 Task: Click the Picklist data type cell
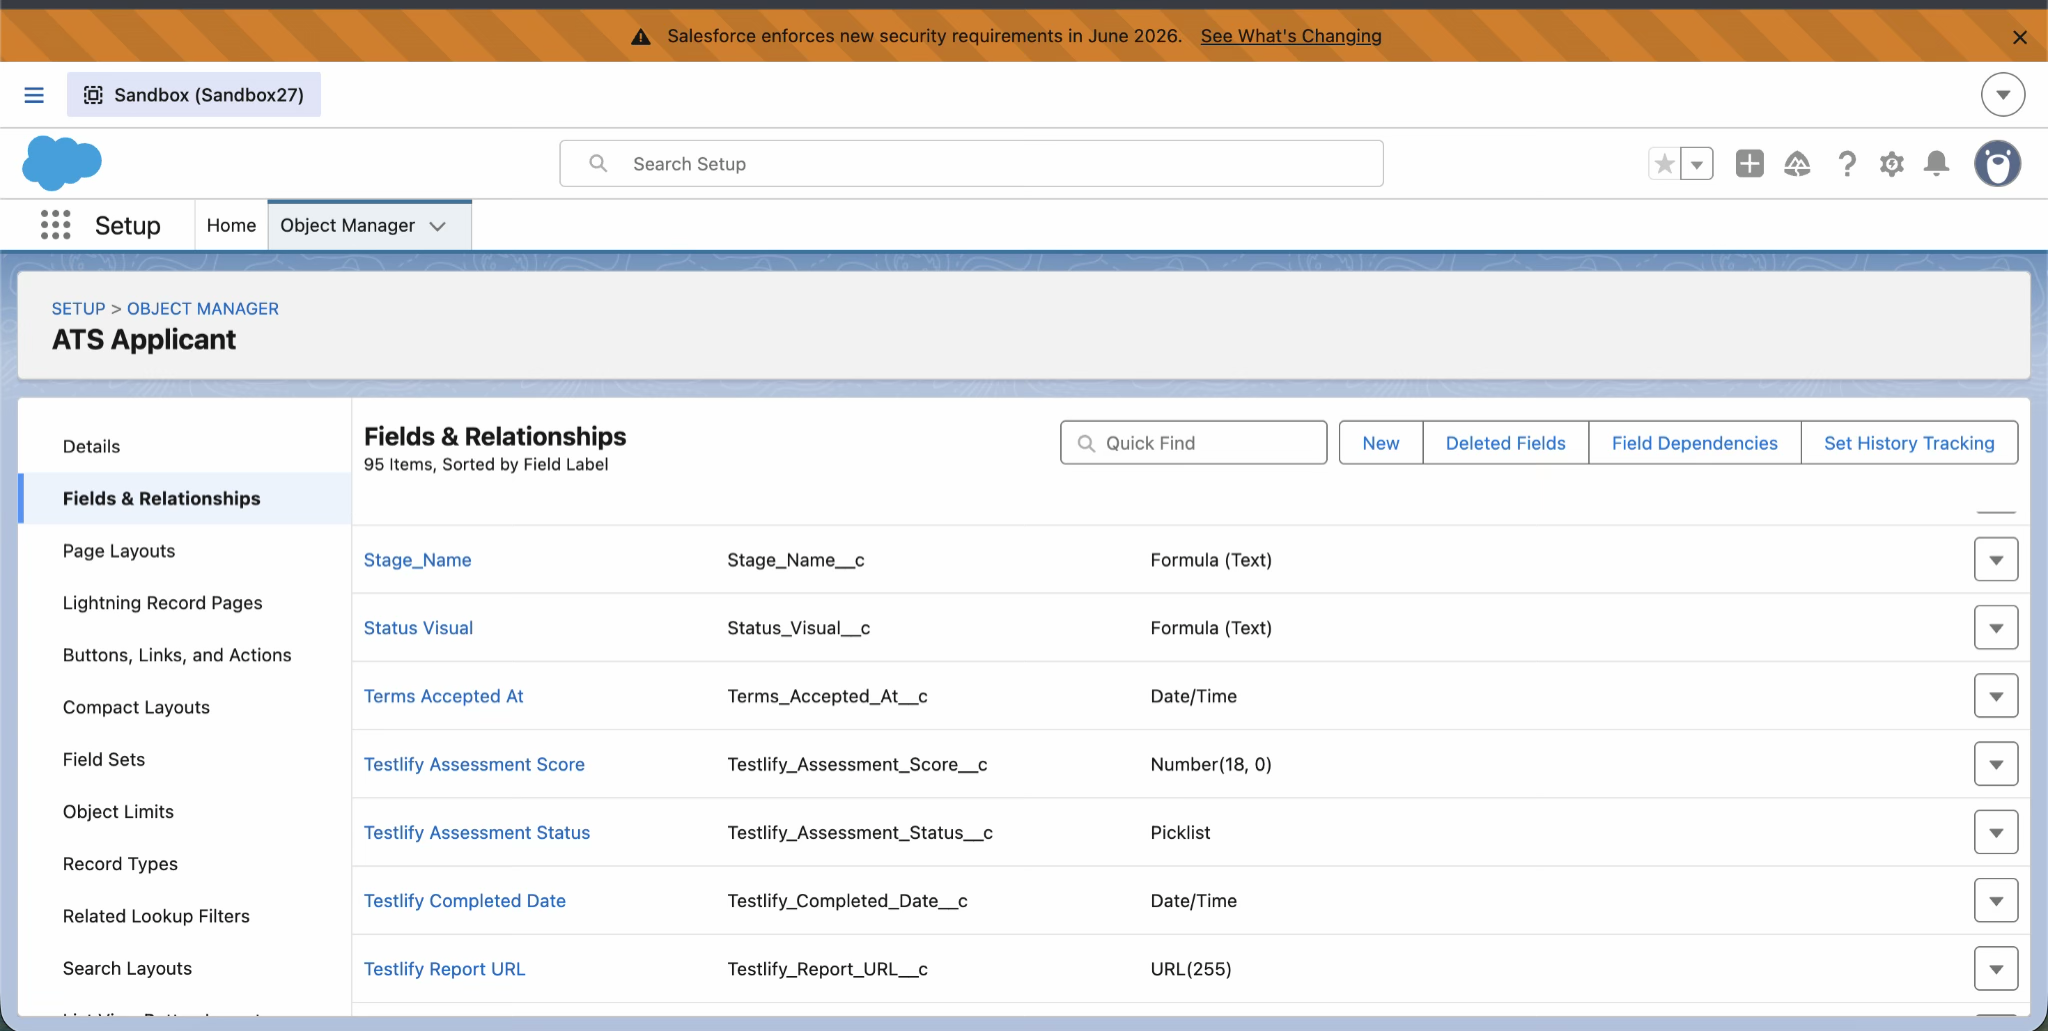[1180, 832]
